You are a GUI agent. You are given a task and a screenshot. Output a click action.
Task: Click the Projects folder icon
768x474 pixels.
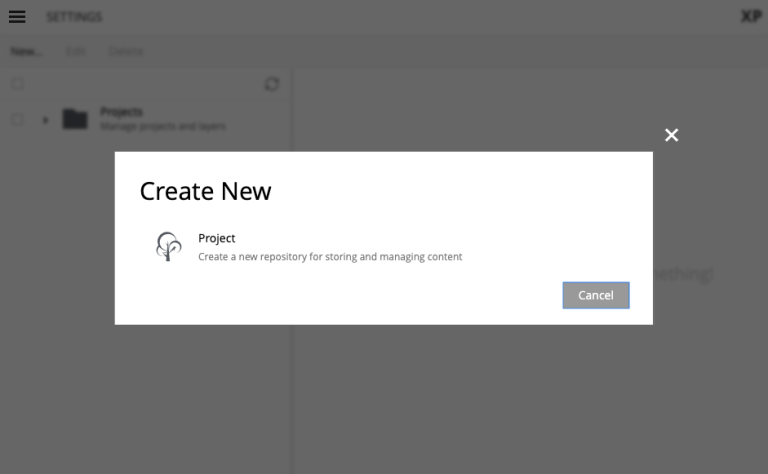click(75, 119)
